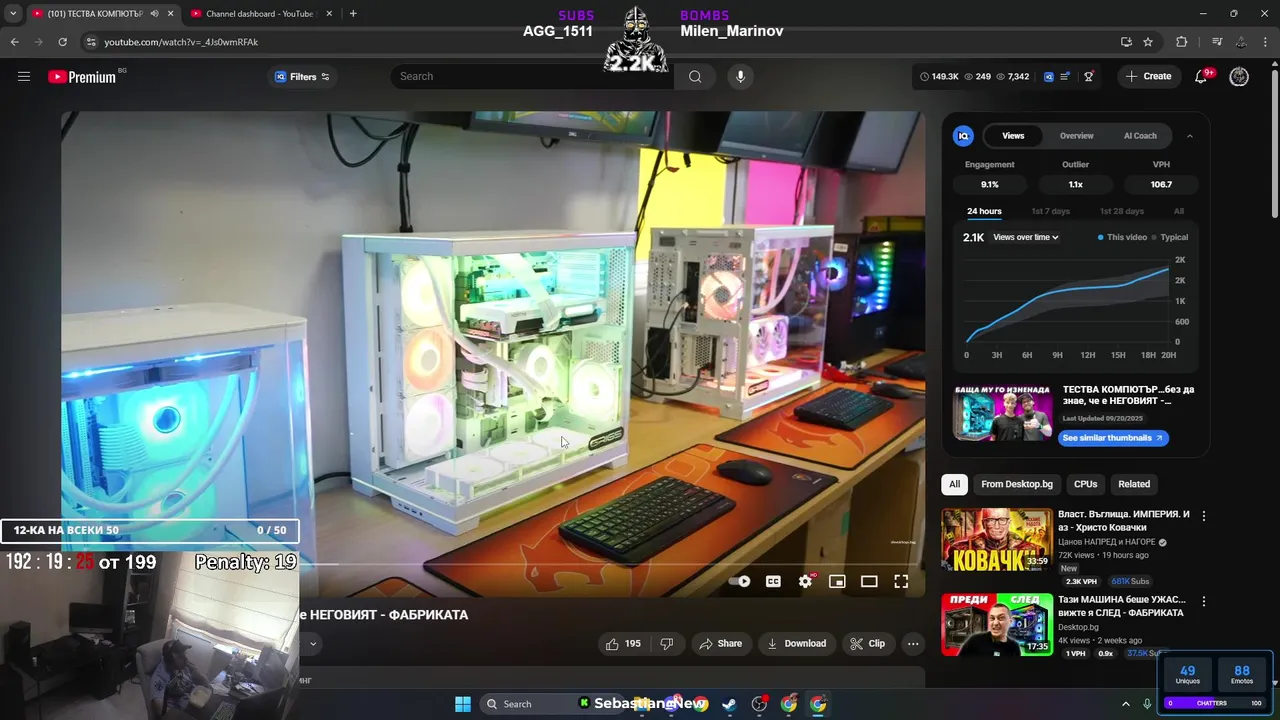Open Ковачки recommended video thumbnail
The width and height of the screenshot is (1280, 720).
point(997,539)
